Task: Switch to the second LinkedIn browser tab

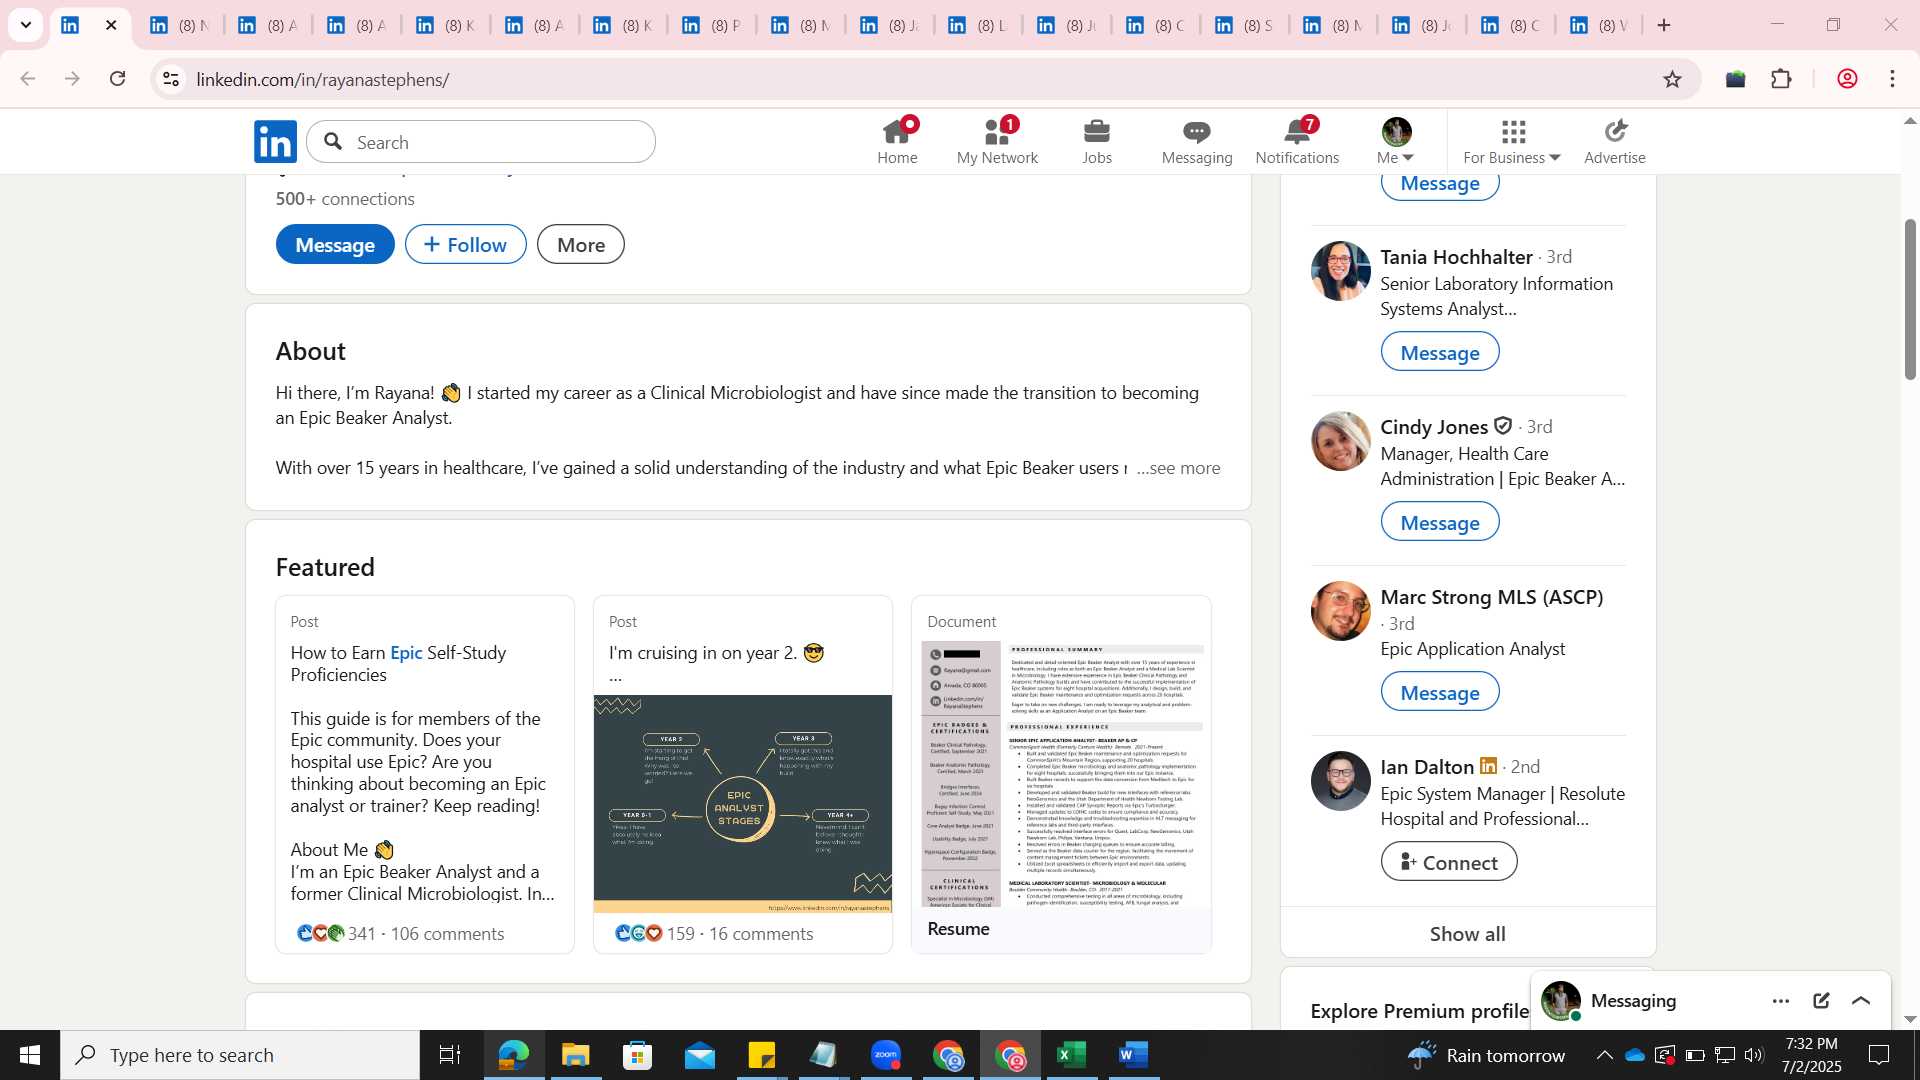Action: (180, 25)
